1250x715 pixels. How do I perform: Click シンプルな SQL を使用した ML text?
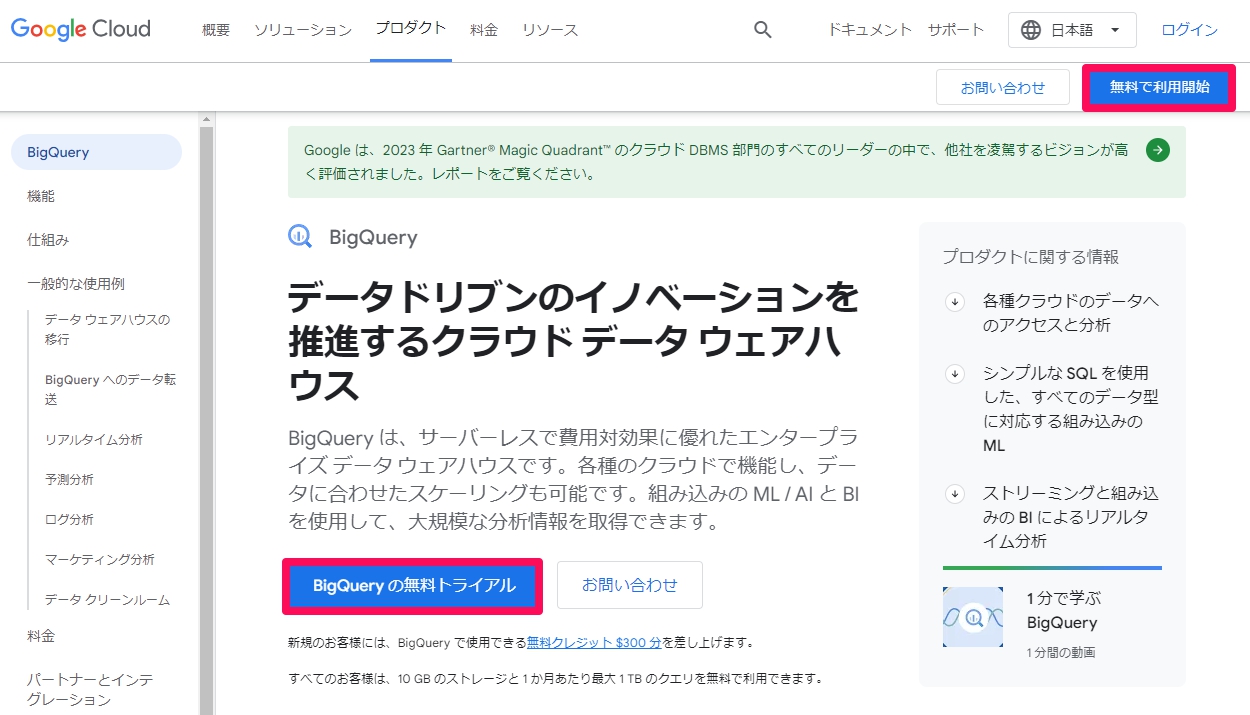(1070, 409)
